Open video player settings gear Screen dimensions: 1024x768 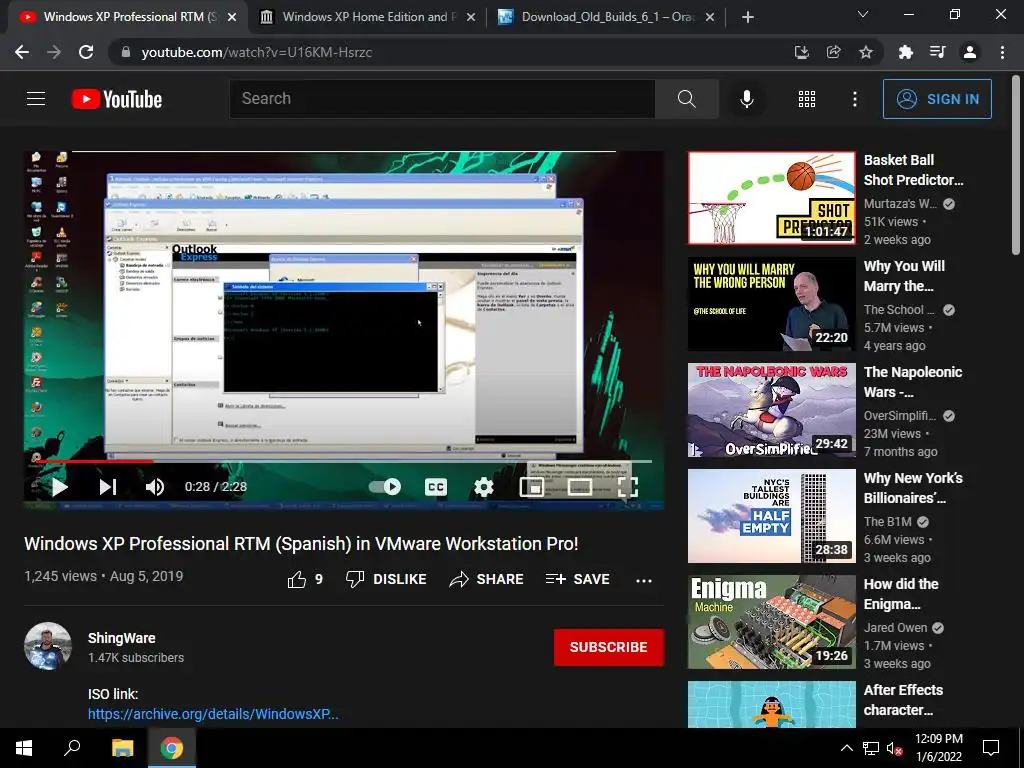click(483, 487)
